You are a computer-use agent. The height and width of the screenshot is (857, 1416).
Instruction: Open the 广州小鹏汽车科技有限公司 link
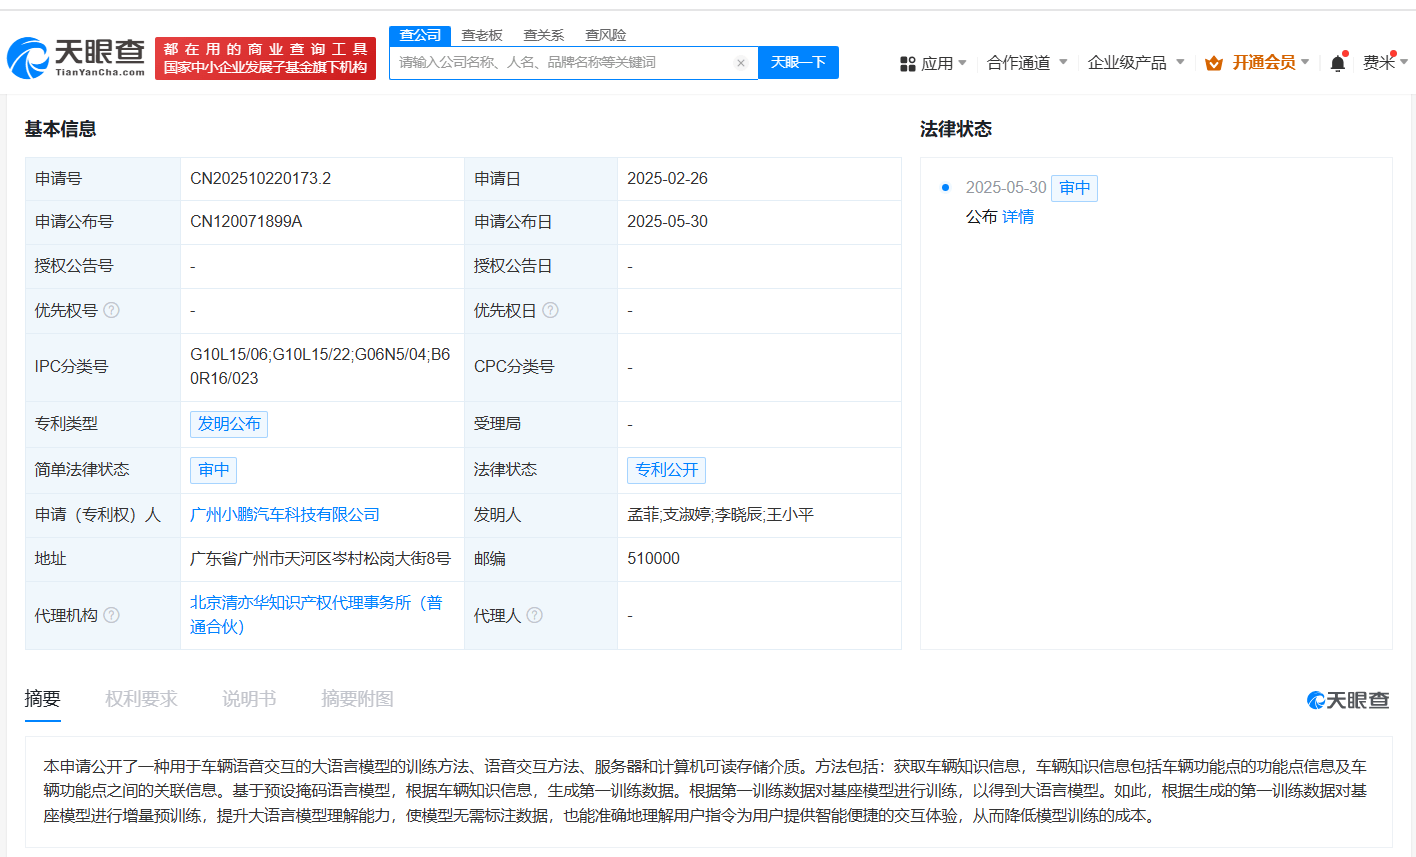[285, 515]
